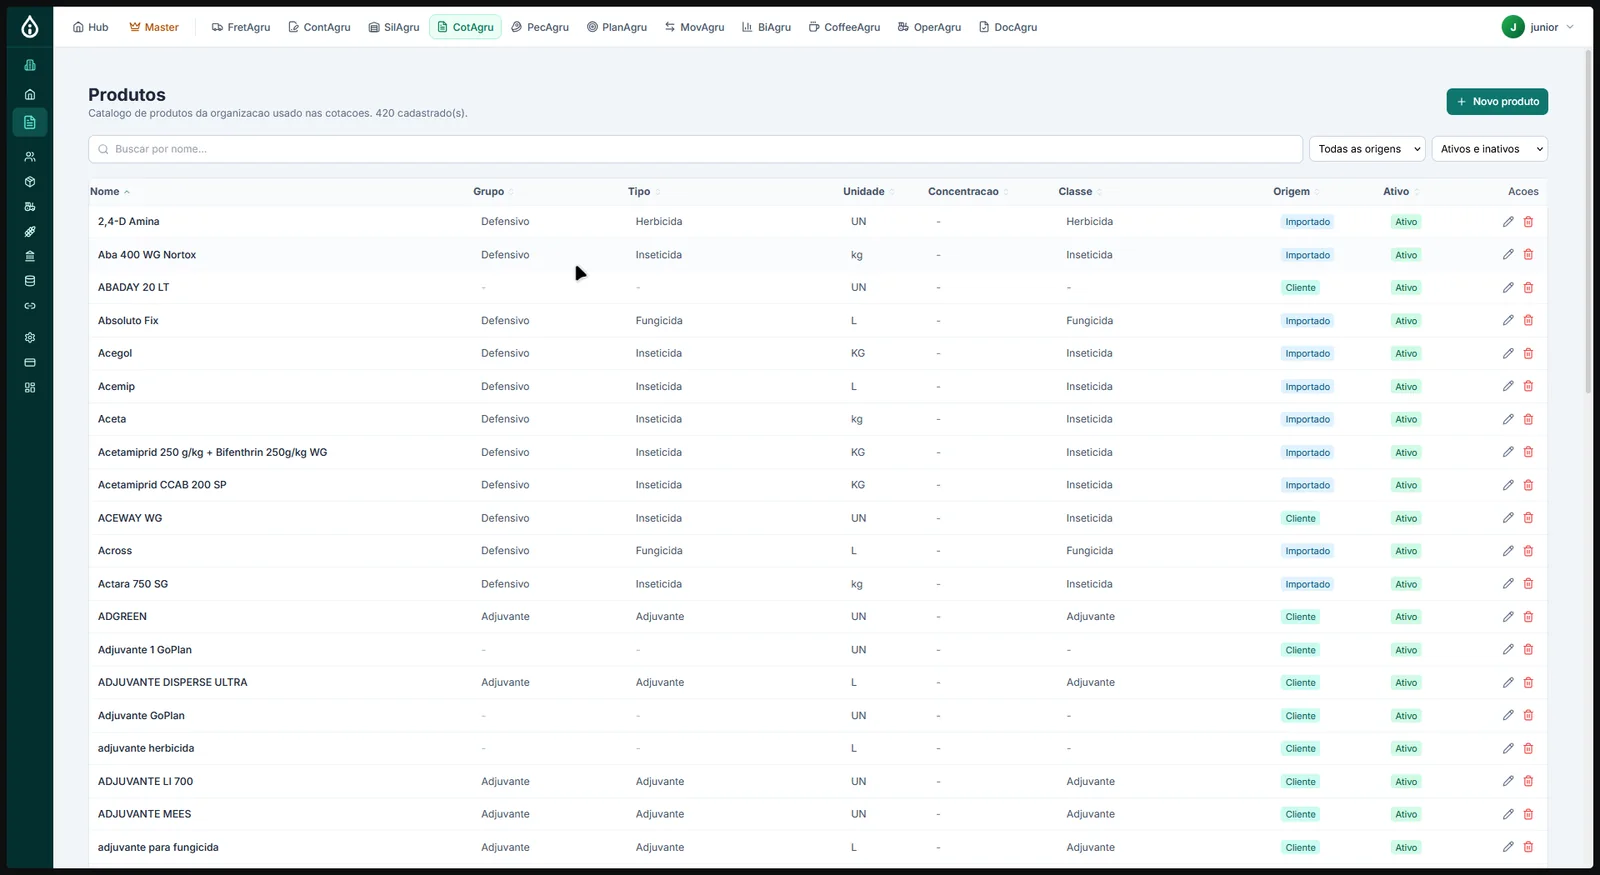The width and height of the screenshot is (1600, 875).
Task: Open the link chain icon in sidebar
Action: [x=30, y=306]
